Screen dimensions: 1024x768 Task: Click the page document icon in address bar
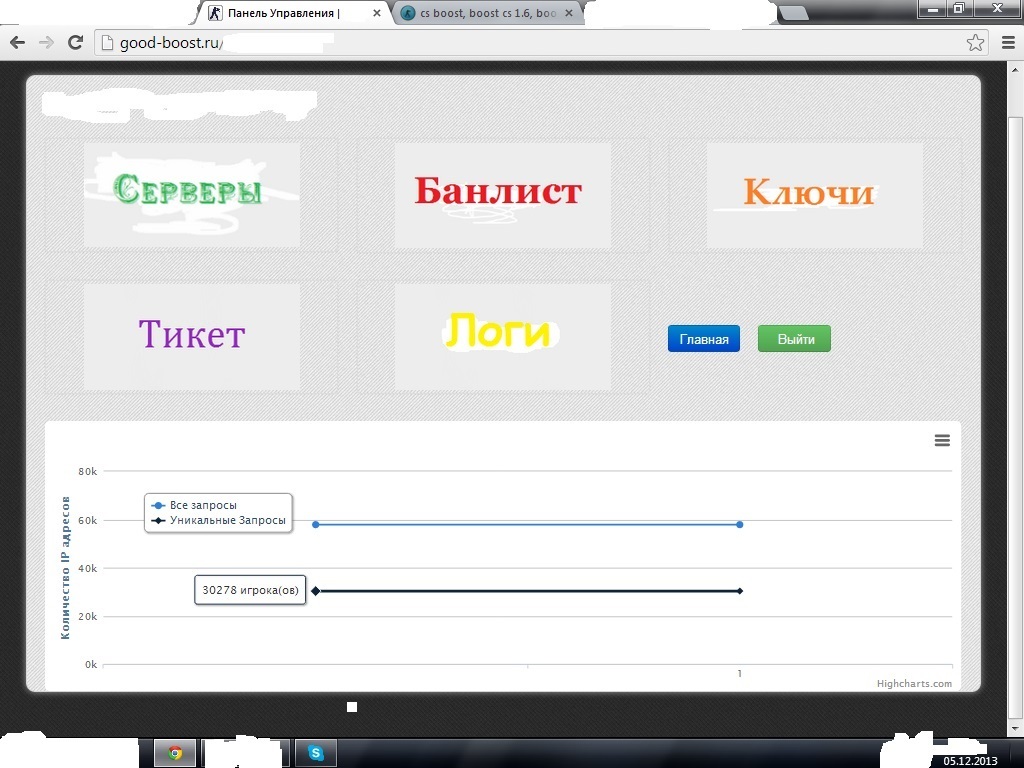pyautogui.click(x=108, y=43)
